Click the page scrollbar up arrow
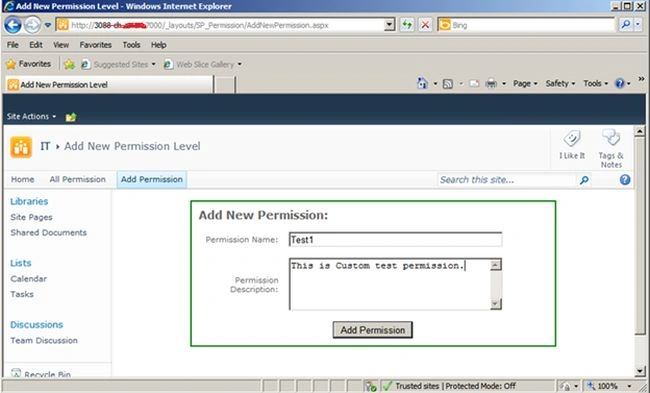Screen dimensions: 650x393 click(640, 131)
